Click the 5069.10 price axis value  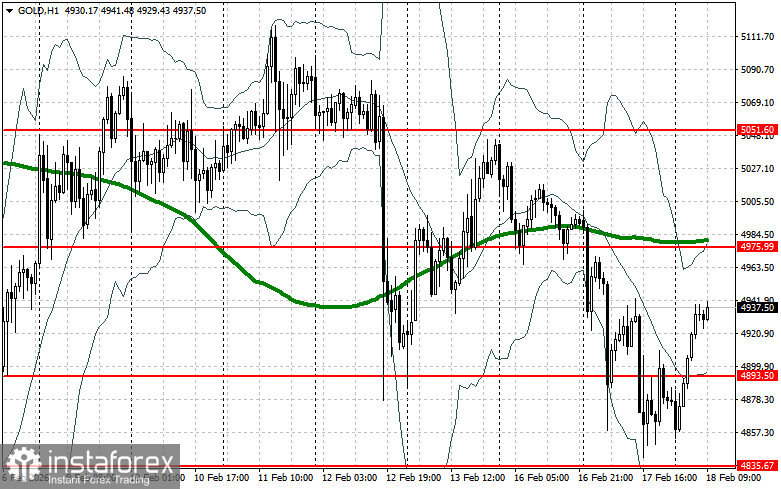pos(758,103)
